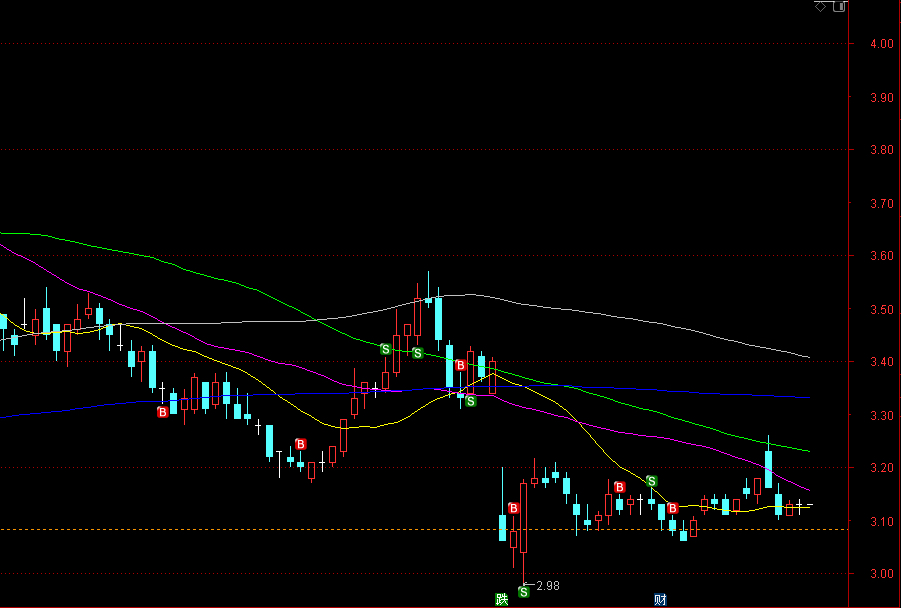Click the 4.00 price axis label
The image size is (901, 608).
click(x=882, y=44)
